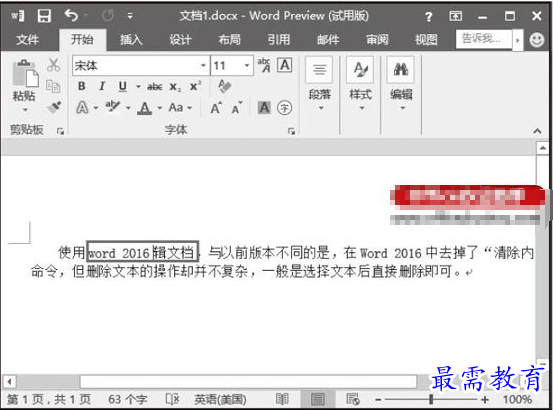Viewport: 553px width, 410px height.
Task: Open the 剪贴板 pane launcher
Action: click(60, 131)
